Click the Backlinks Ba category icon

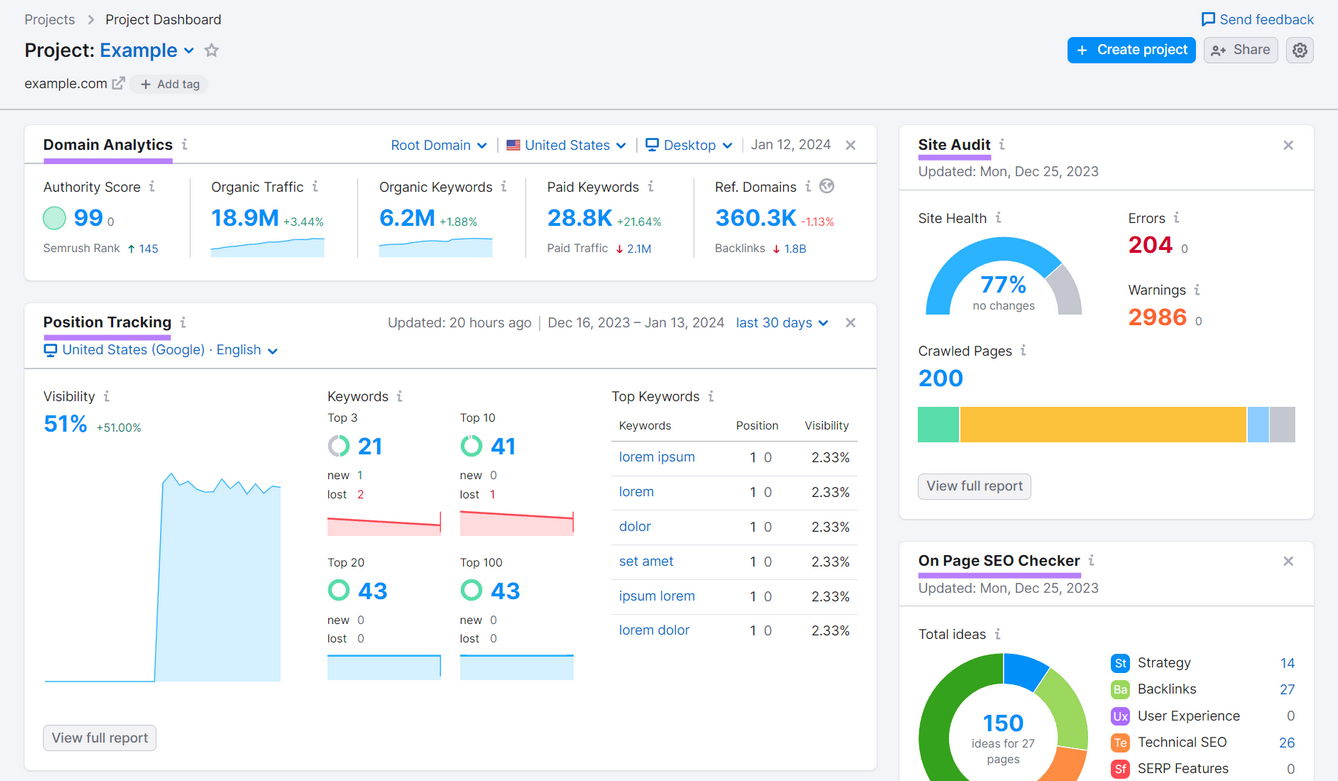tap(1120, 689)
